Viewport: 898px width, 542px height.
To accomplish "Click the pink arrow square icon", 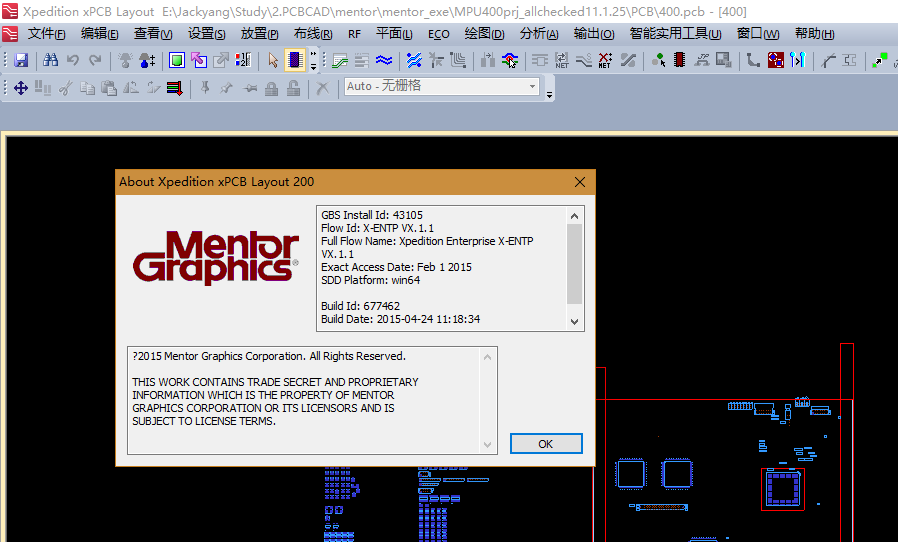I will (x=199, y=60).
